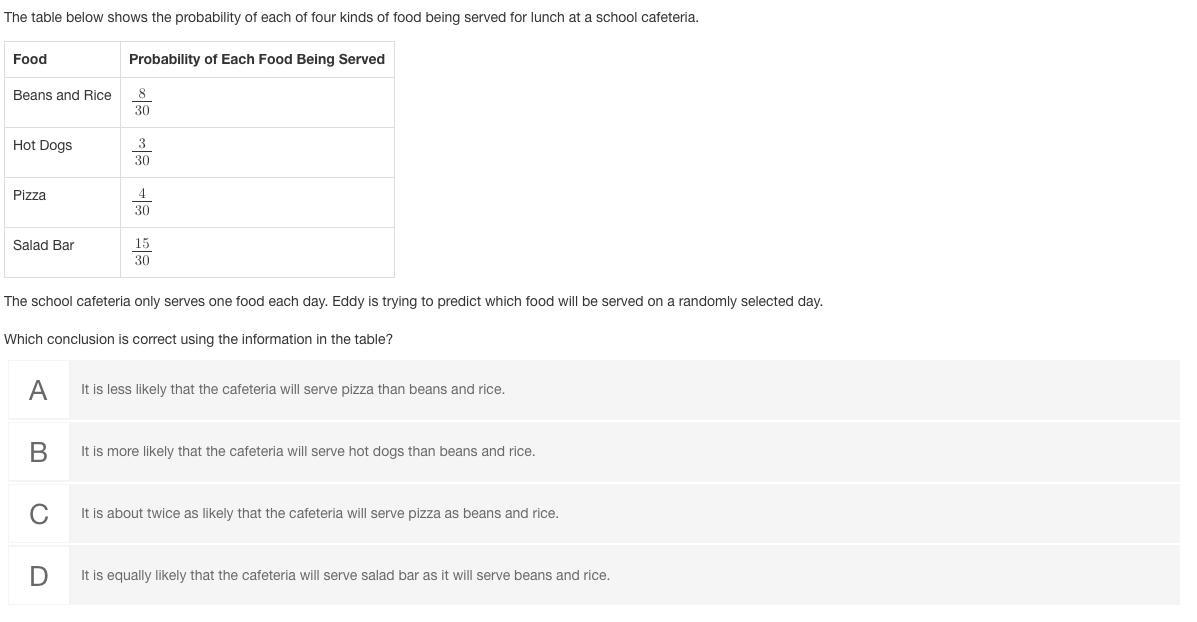The height and width of the screenshot is (622, 1197).
Task: Select answer choice letter C
Action: coord(38,514)
